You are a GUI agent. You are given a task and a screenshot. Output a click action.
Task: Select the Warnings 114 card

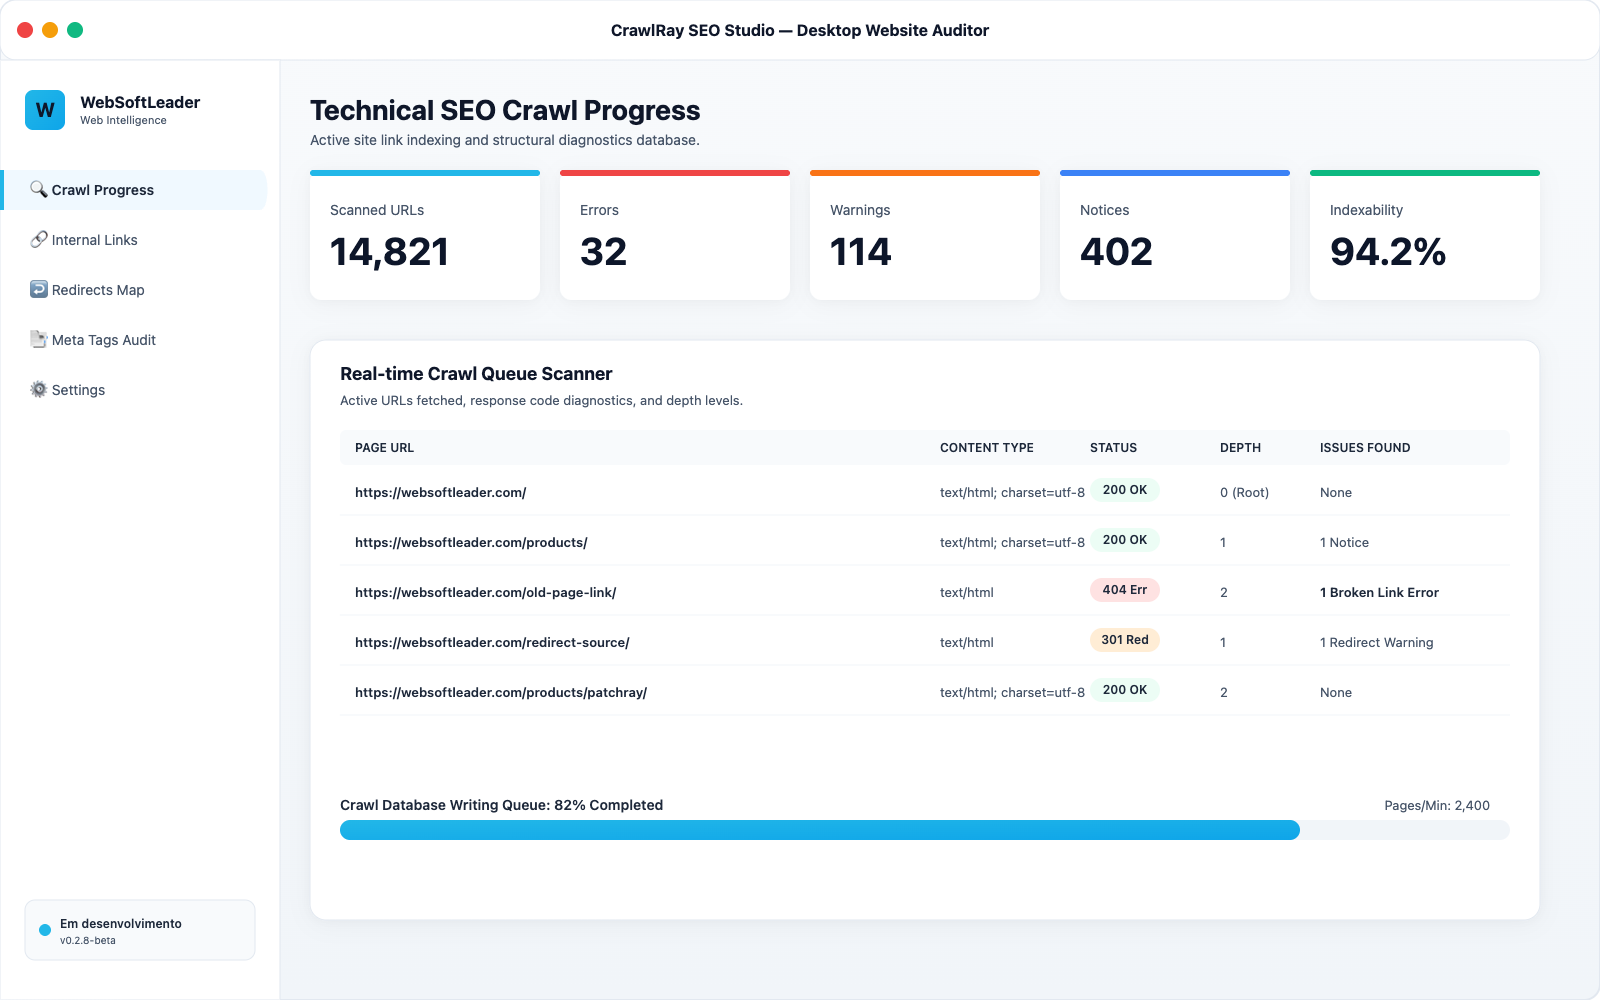tap(925, 235)
